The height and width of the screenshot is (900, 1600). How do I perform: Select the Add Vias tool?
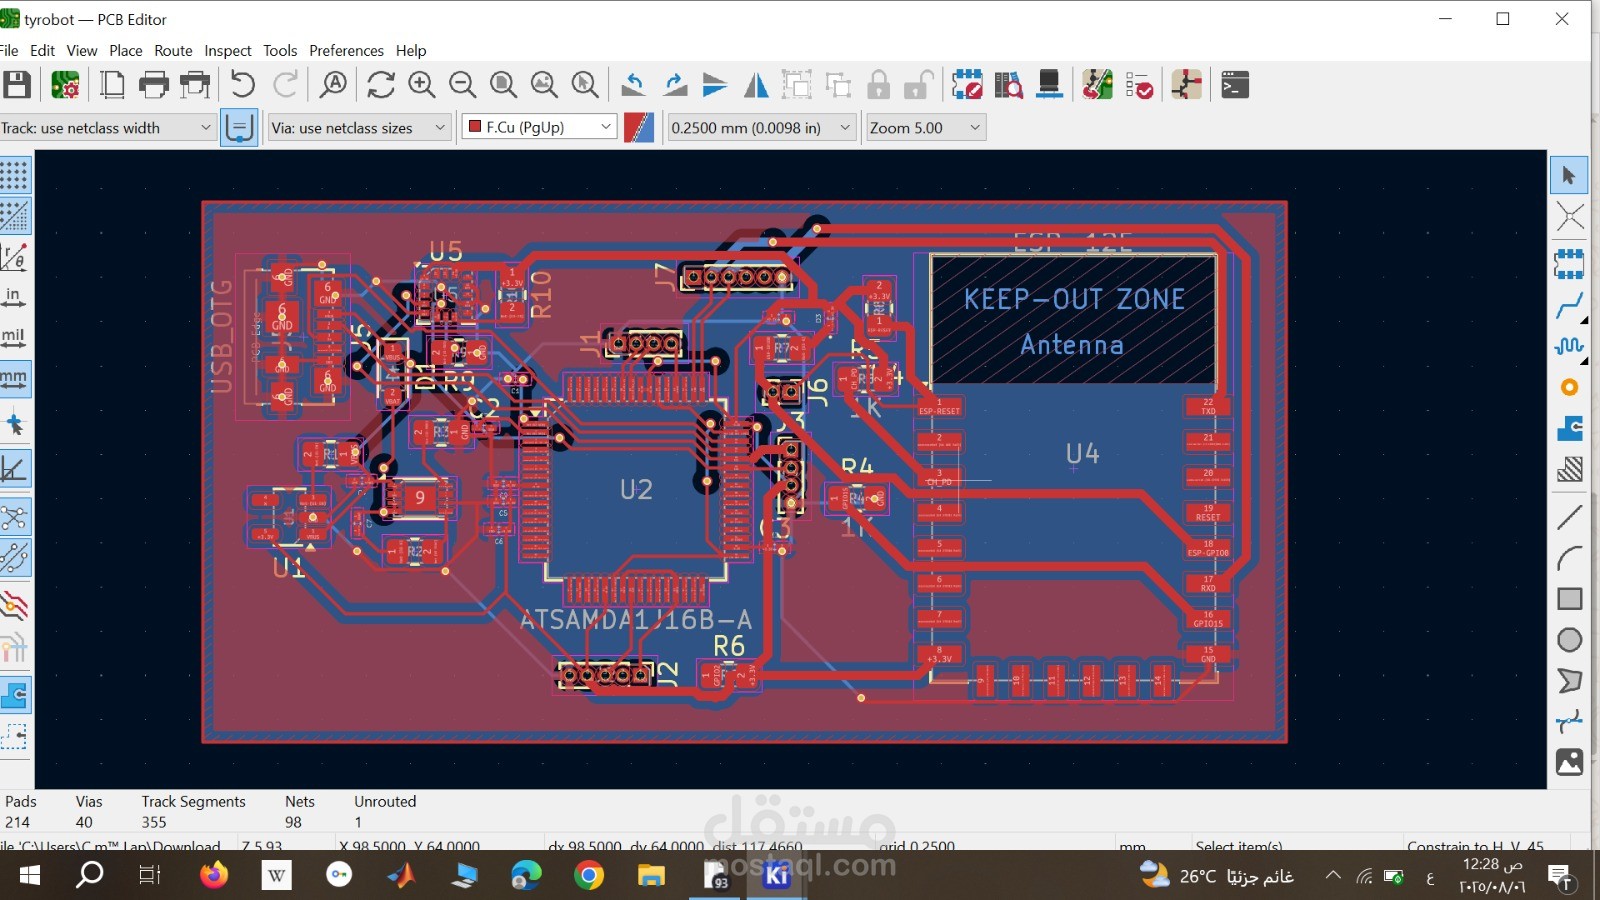coord(1569,387)
